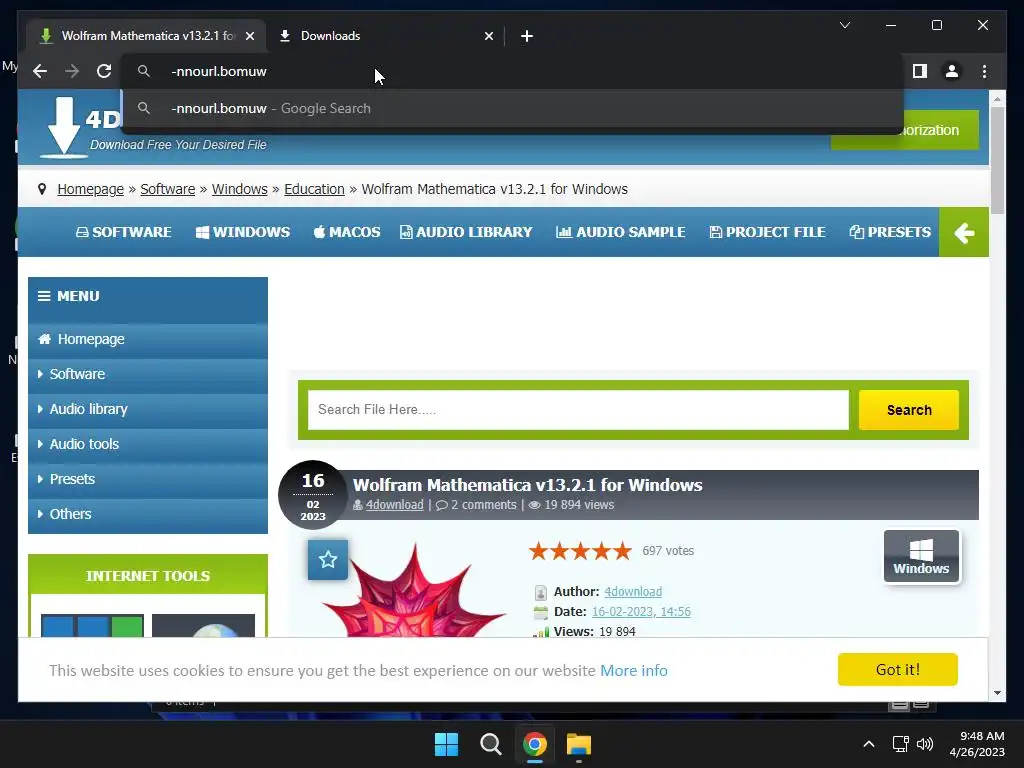Screen dimensions: 1024x768
Task: Open a new browser tab
Action: (527, 36)
